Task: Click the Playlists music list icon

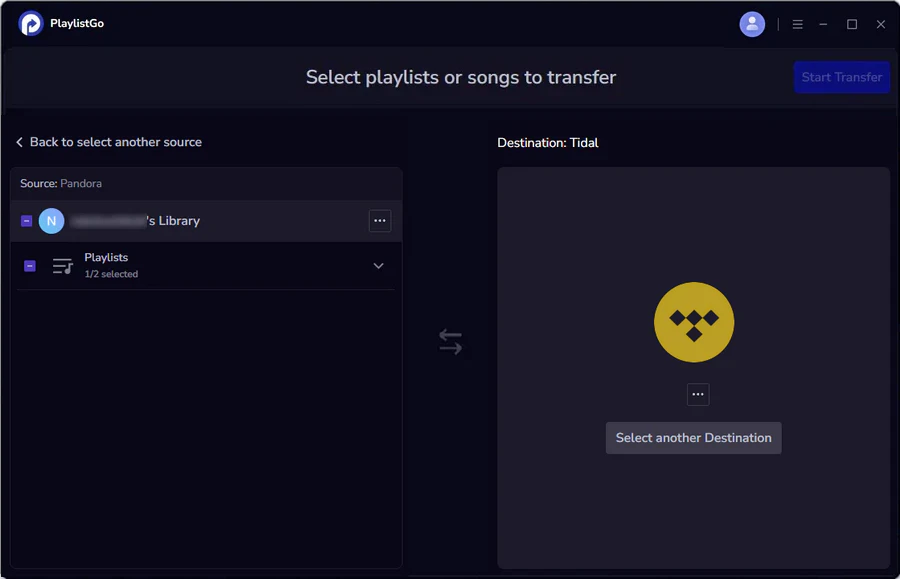Action: [x=63, y=266]
